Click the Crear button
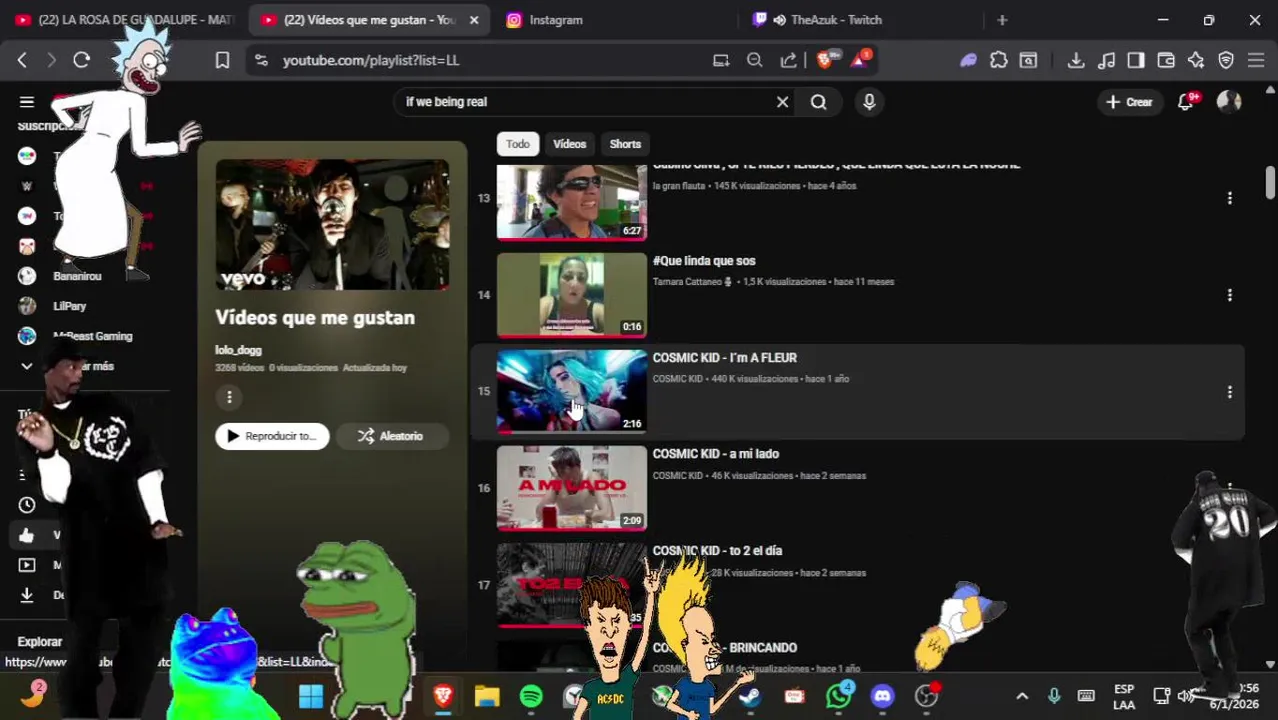The height and width of the screenshot is (720, 1278). click(x=1129, y=101)
